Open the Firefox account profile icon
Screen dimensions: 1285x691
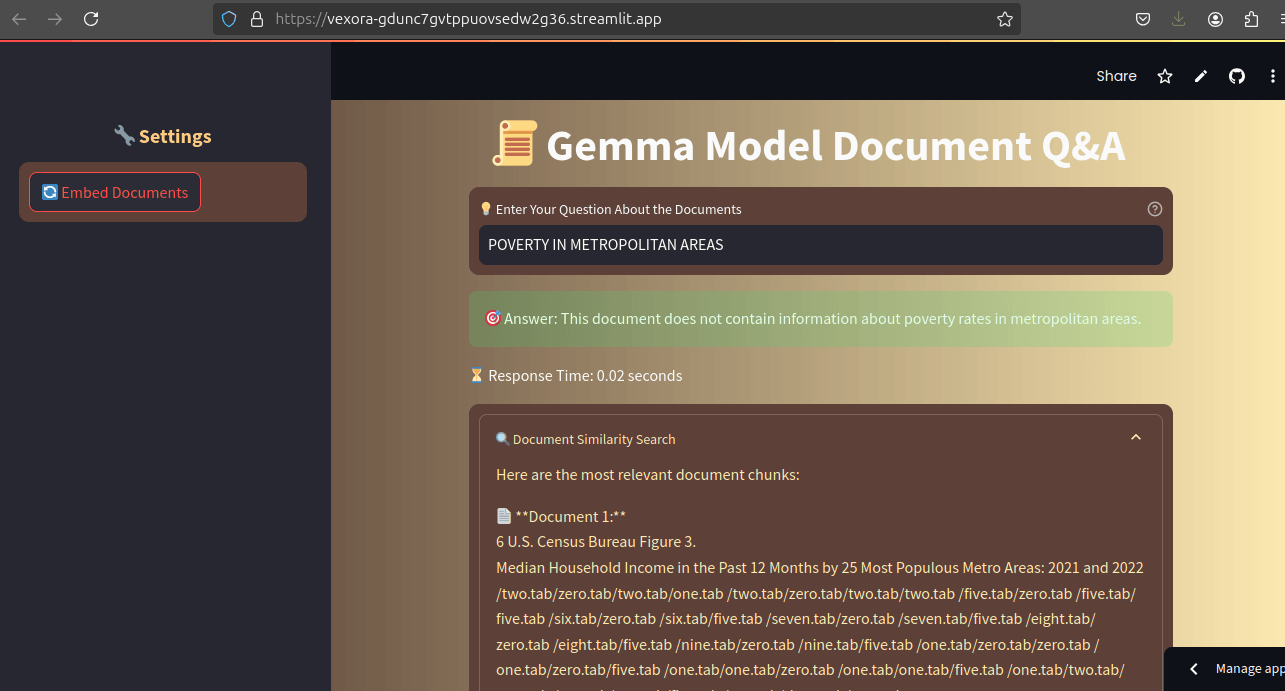[1215, 19]
